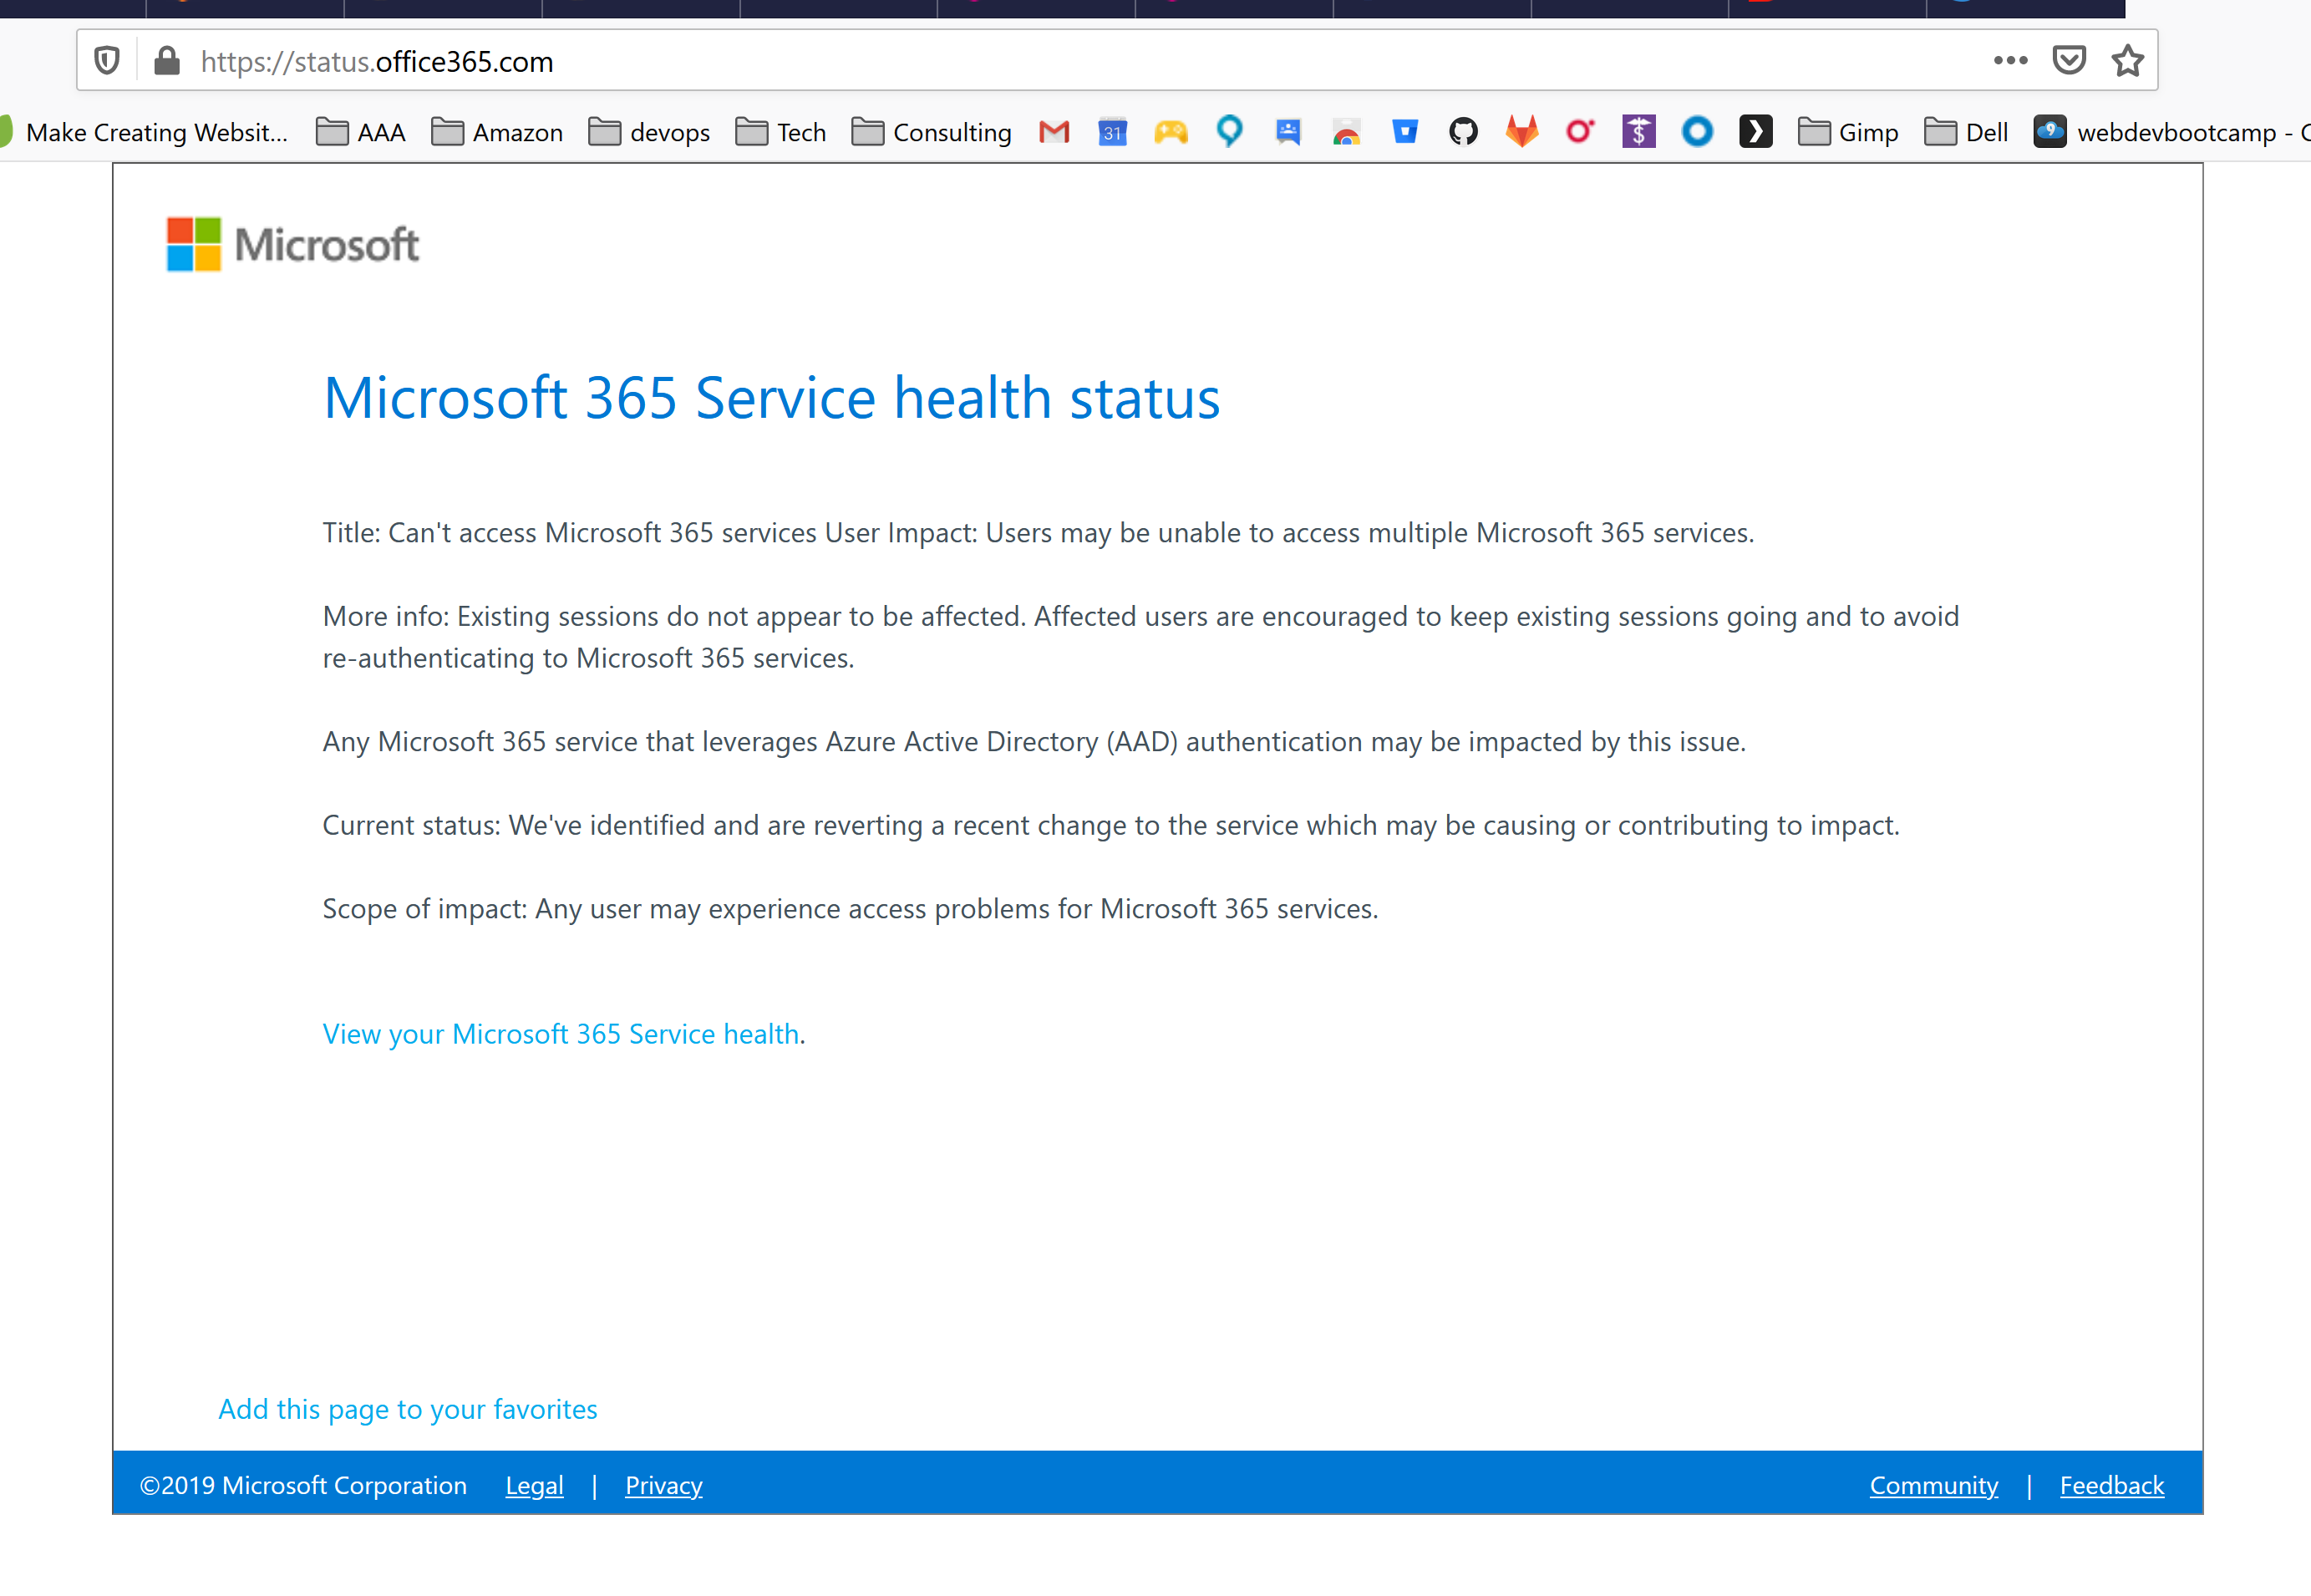Click the Microsoft 365 Service health status heading
The image size is (2311, 1596).
[x=772, y=397]
